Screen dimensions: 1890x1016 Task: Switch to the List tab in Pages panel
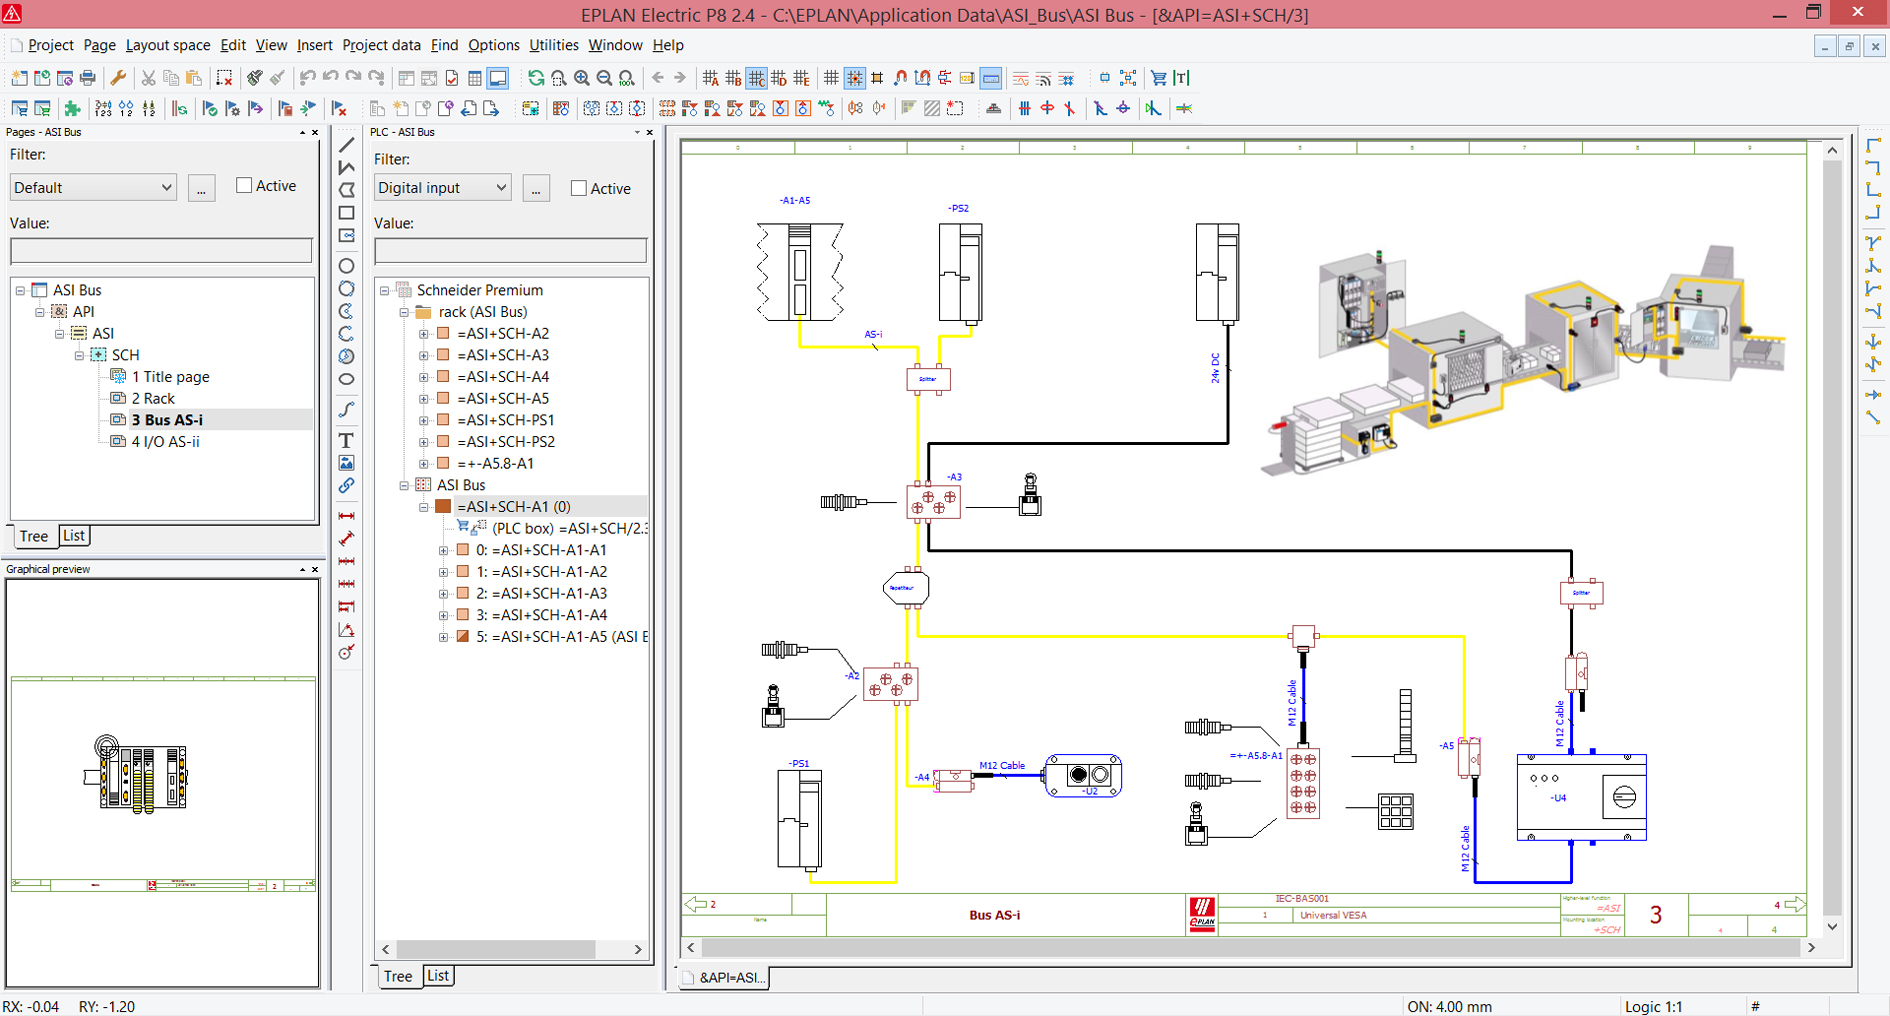[x=73, y=535]
